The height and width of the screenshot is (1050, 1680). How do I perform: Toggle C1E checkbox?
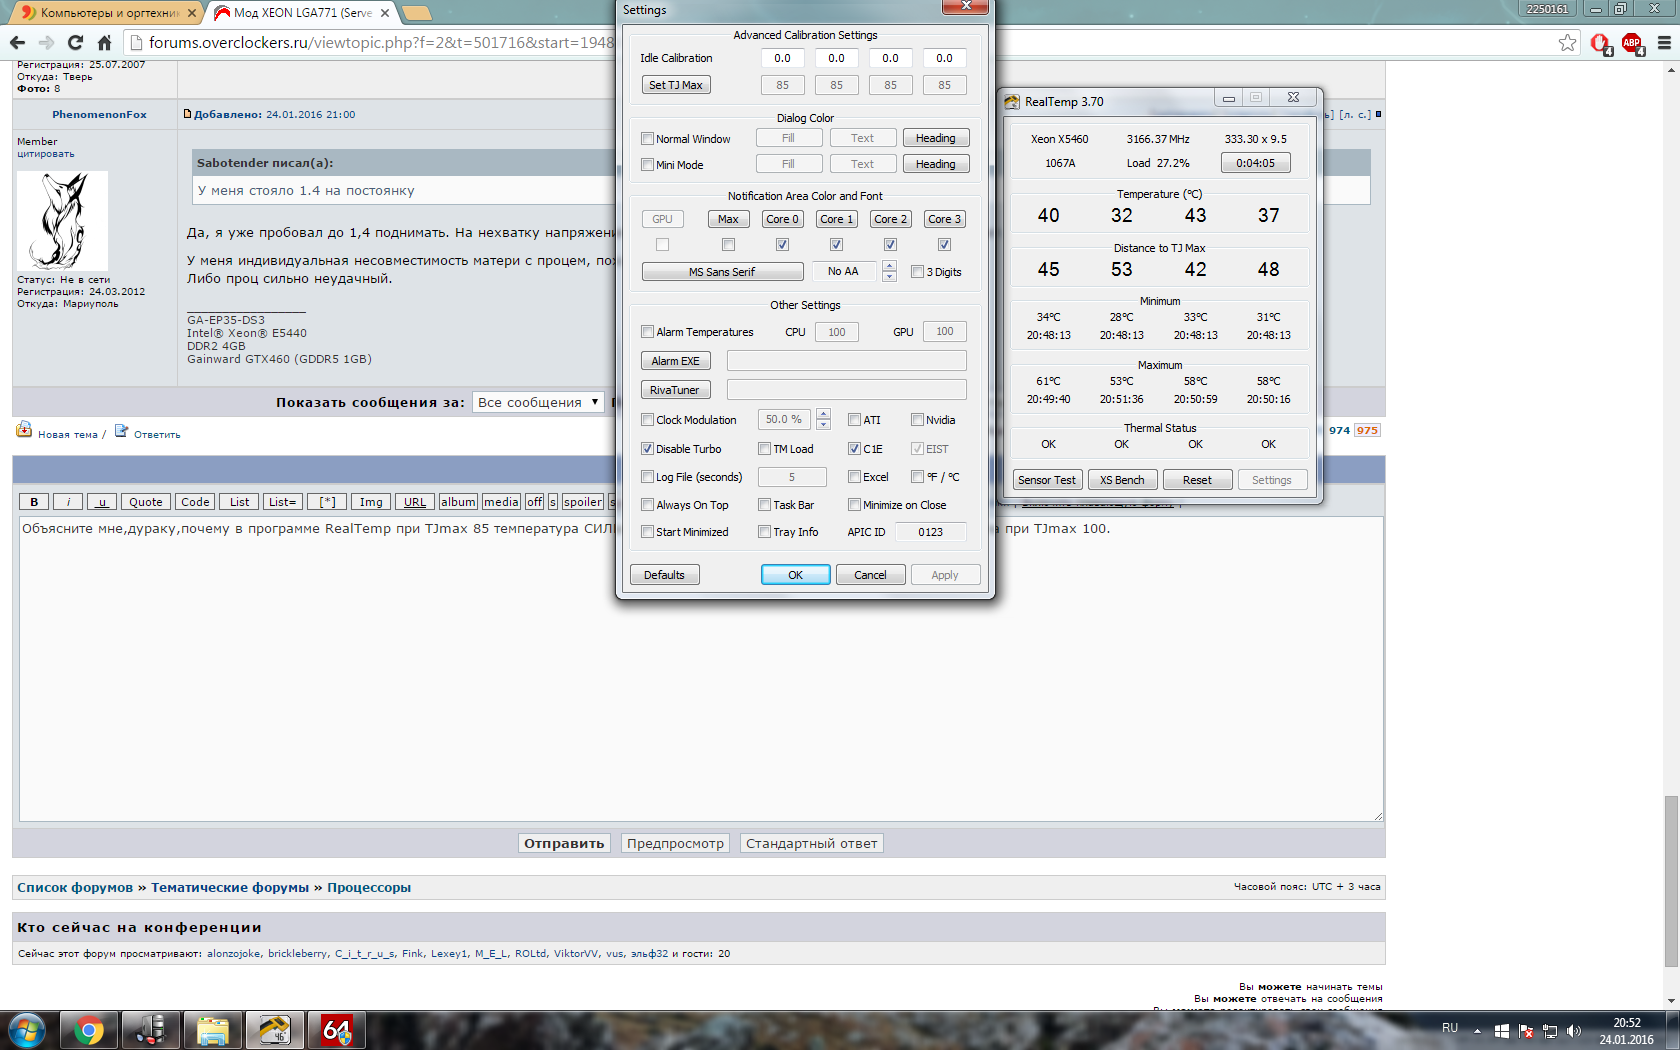click(854, 449)
